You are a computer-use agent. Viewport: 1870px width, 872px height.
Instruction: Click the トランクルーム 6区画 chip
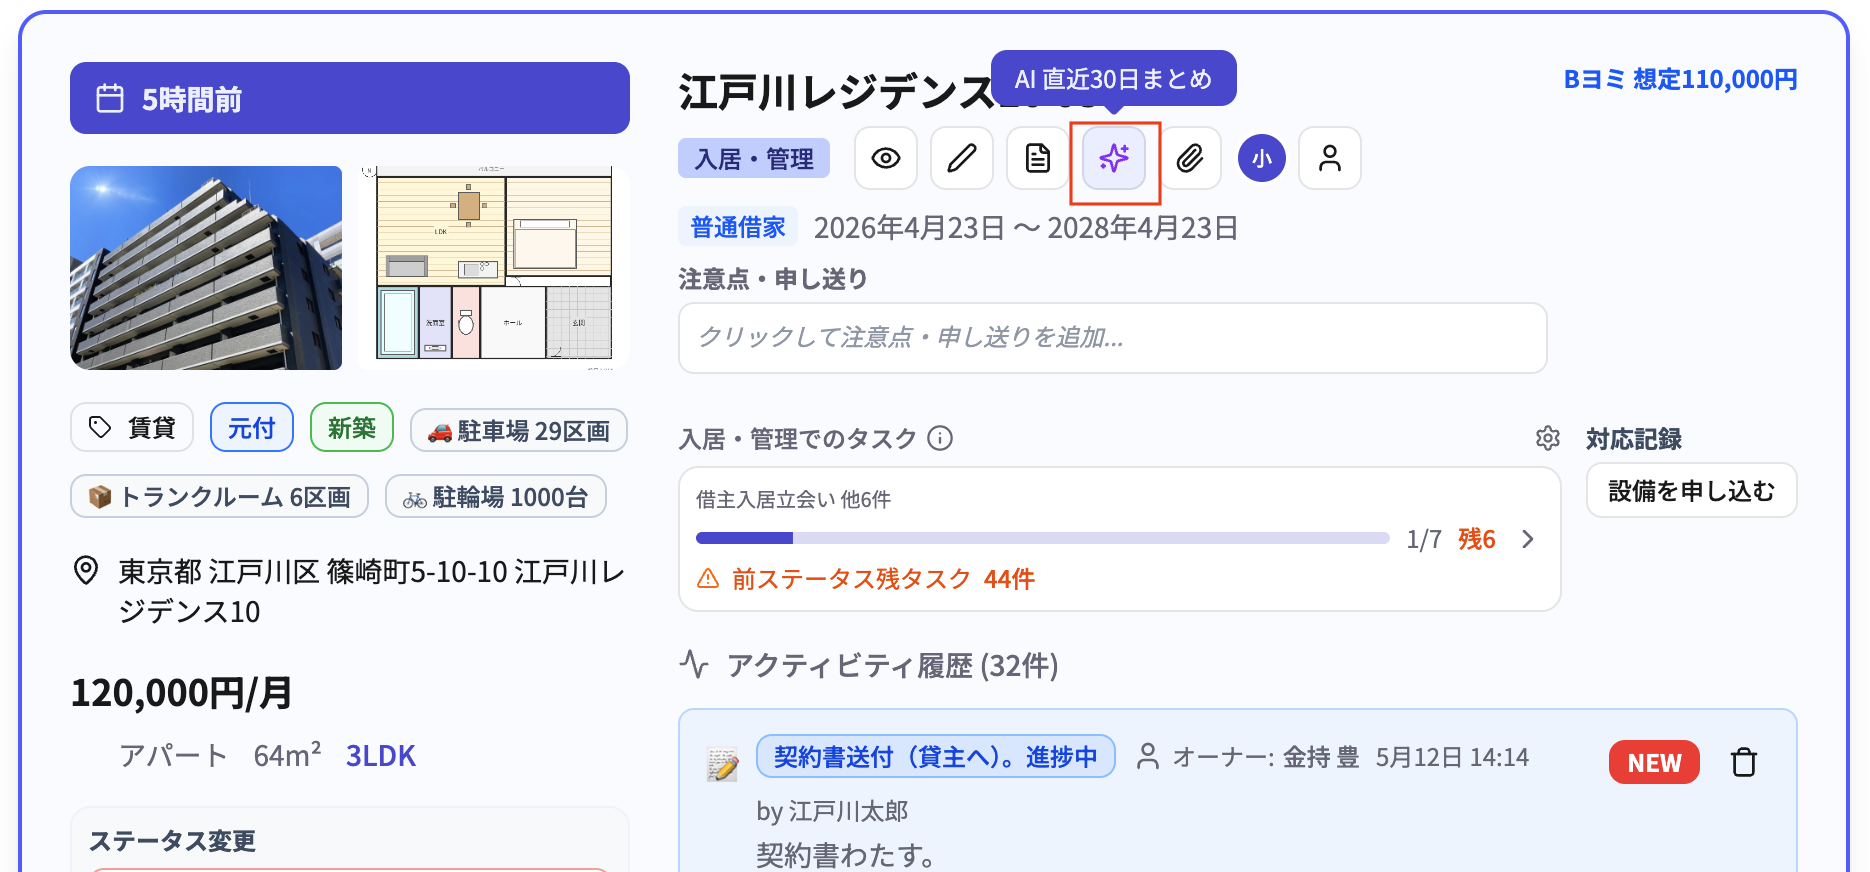tap(220, 496)
